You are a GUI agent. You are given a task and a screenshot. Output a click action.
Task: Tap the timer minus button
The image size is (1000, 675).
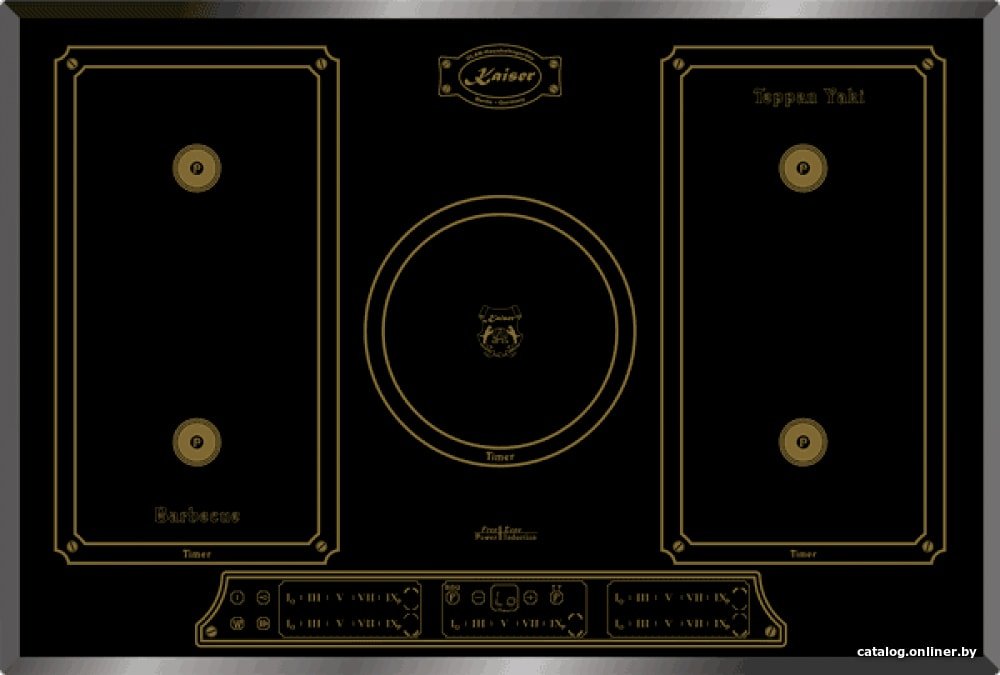click(478, 598)
